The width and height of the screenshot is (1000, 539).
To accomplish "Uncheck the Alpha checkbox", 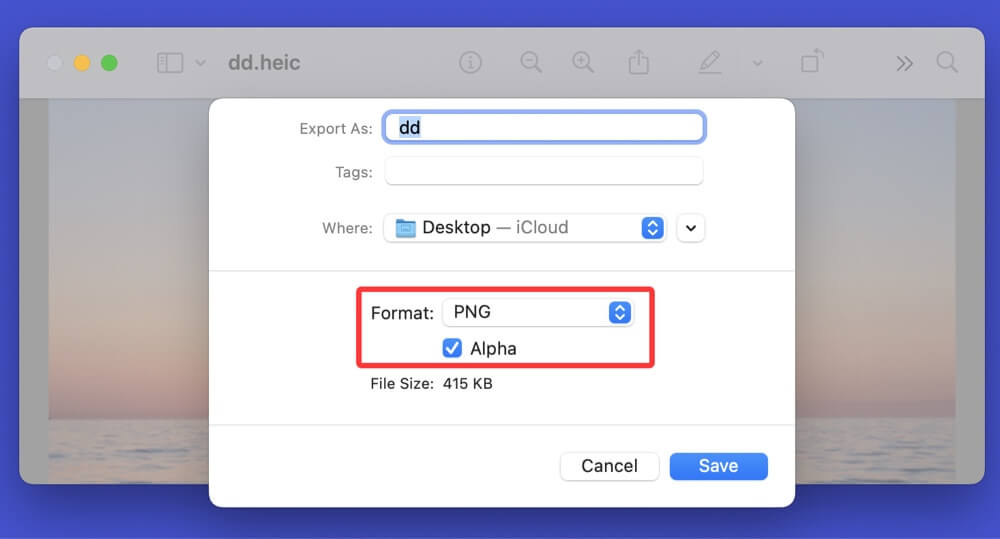I will coord(452,348).
